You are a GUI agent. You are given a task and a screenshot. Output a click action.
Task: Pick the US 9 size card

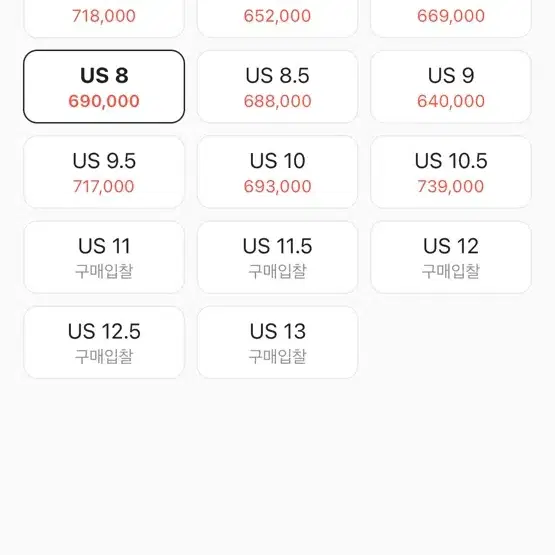[x=451, y=87]
